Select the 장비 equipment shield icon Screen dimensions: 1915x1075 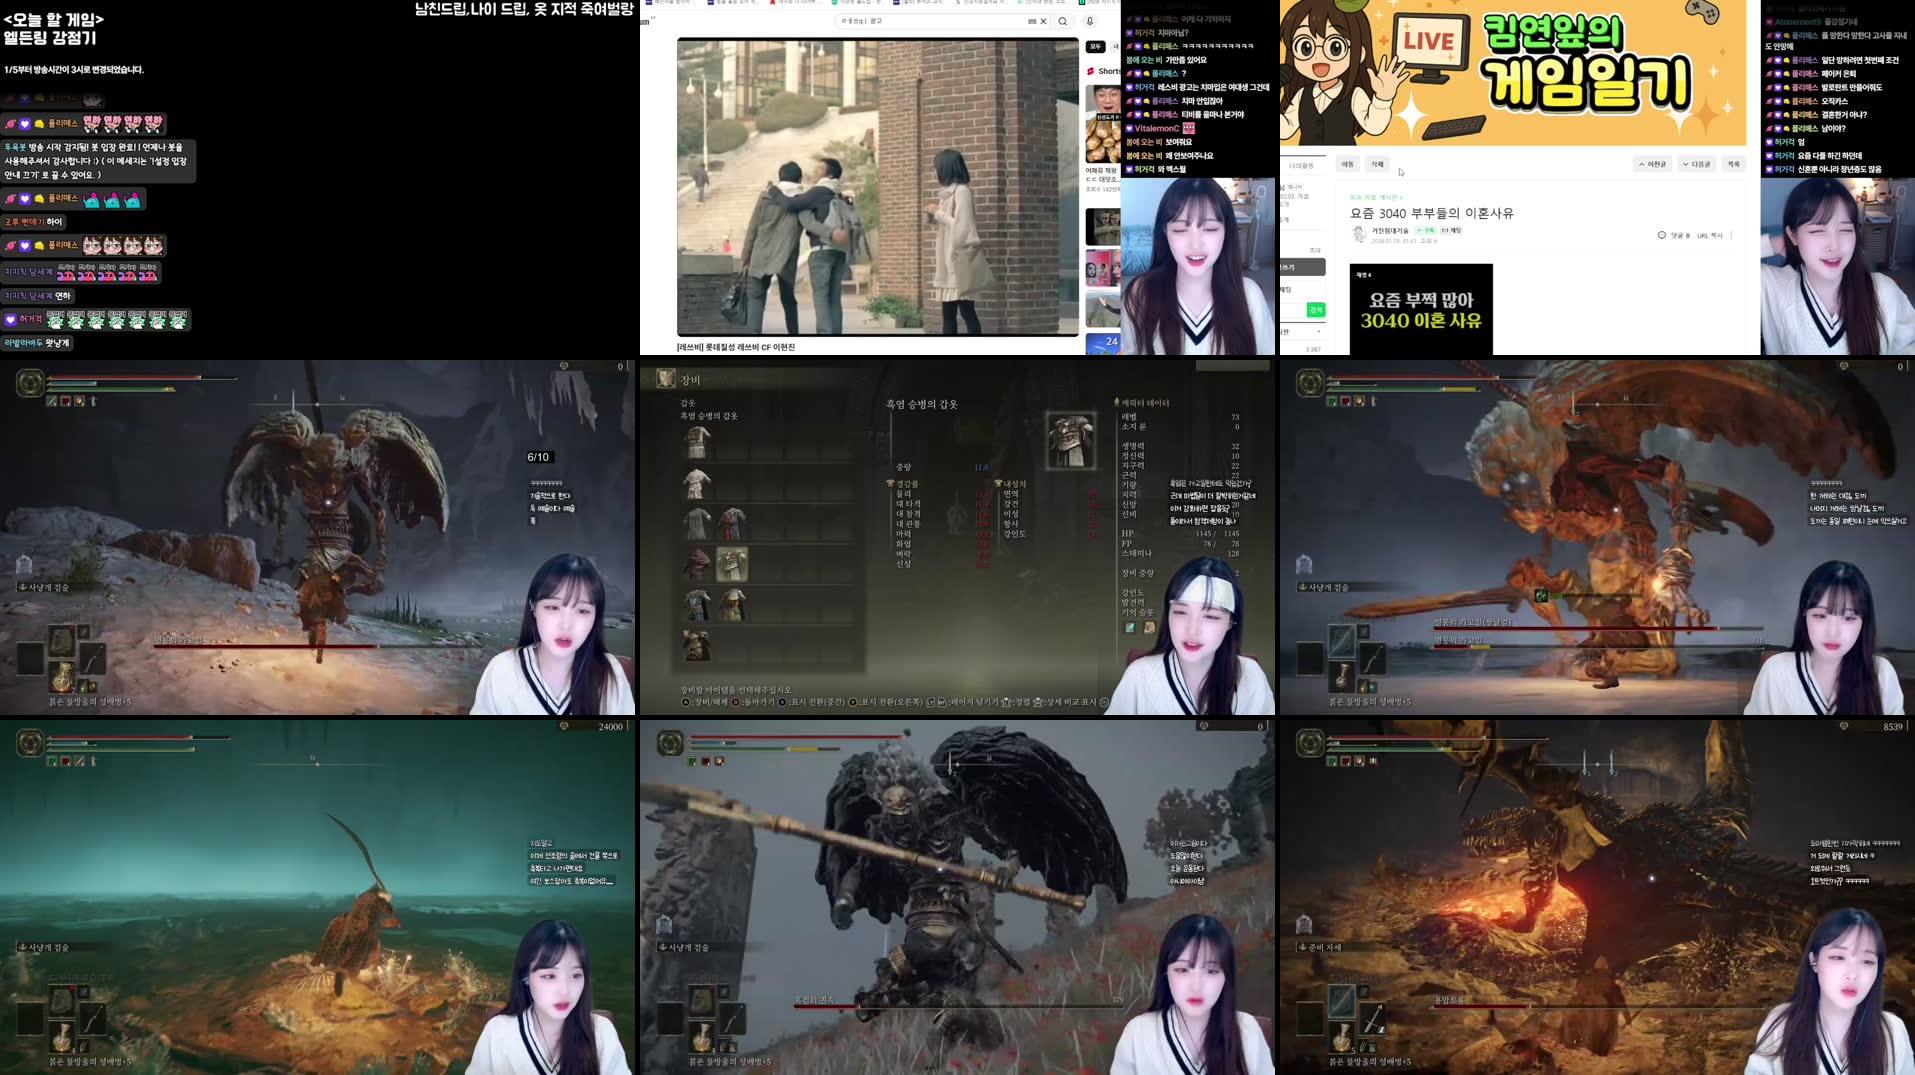coord(666,379)
